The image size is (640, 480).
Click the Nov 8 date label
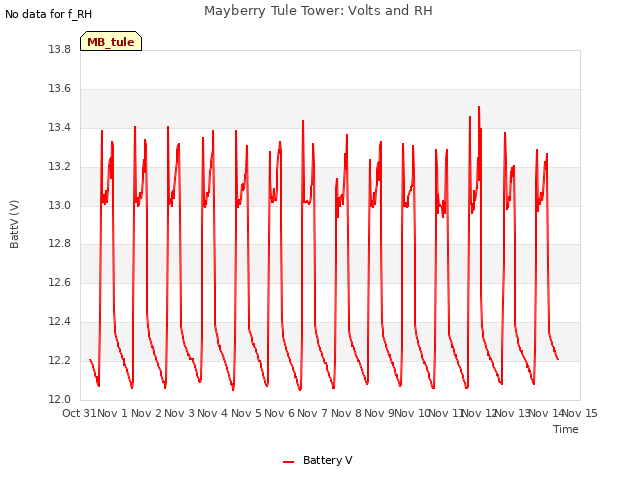coord(346,413)
